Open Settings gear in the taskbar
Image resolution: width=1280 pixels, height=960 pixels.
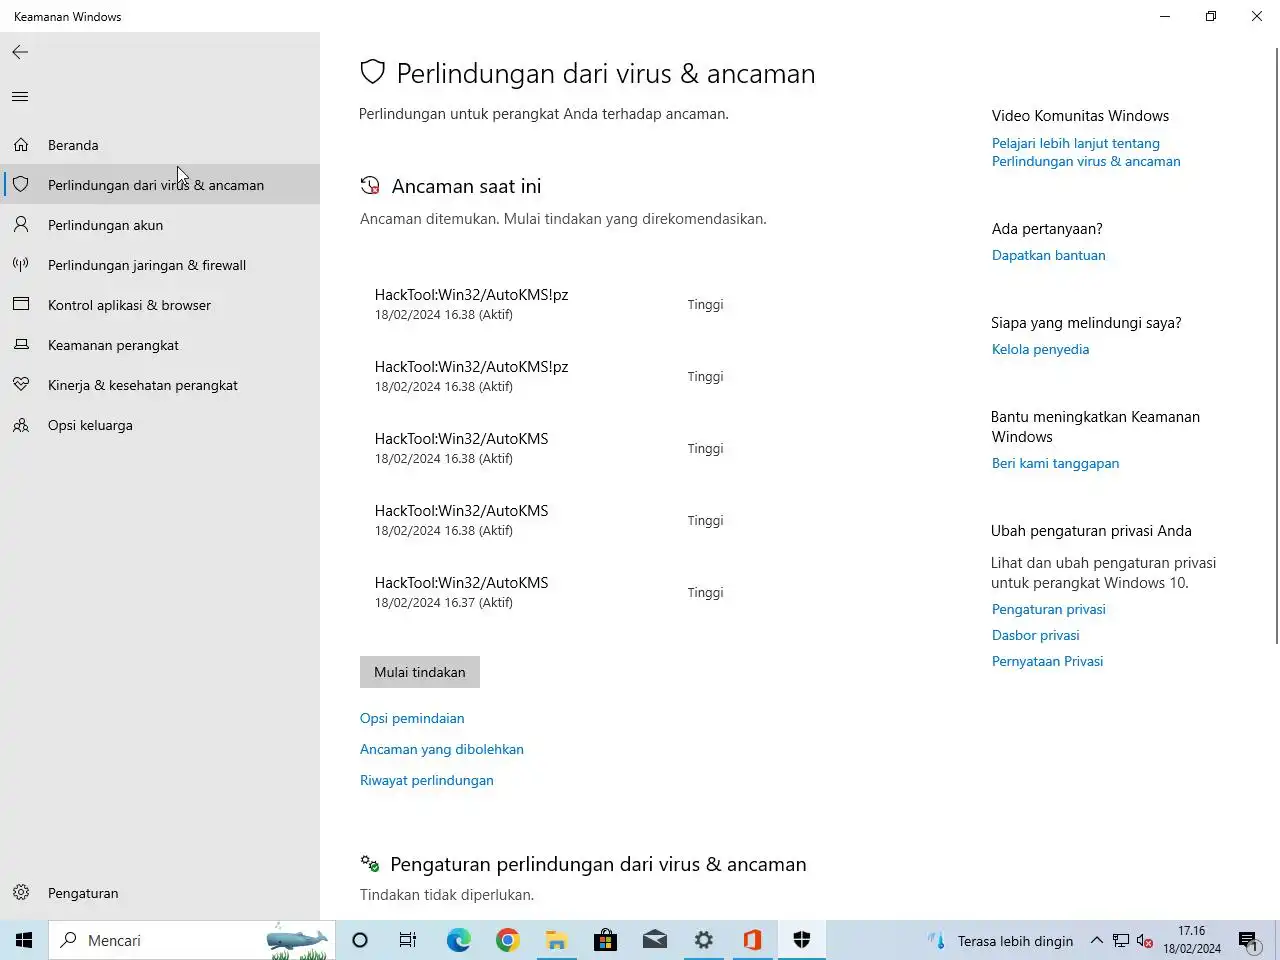tap(703, 940)
